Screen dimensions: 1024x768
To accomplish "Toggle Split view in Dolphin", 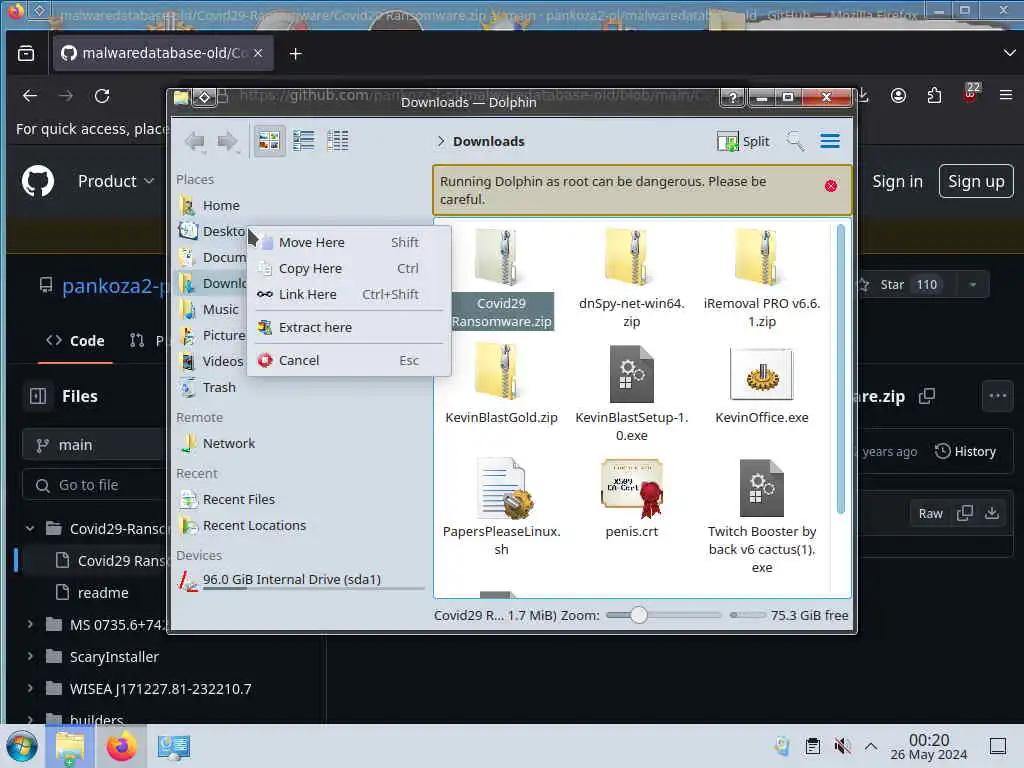I will click(743, 141).
